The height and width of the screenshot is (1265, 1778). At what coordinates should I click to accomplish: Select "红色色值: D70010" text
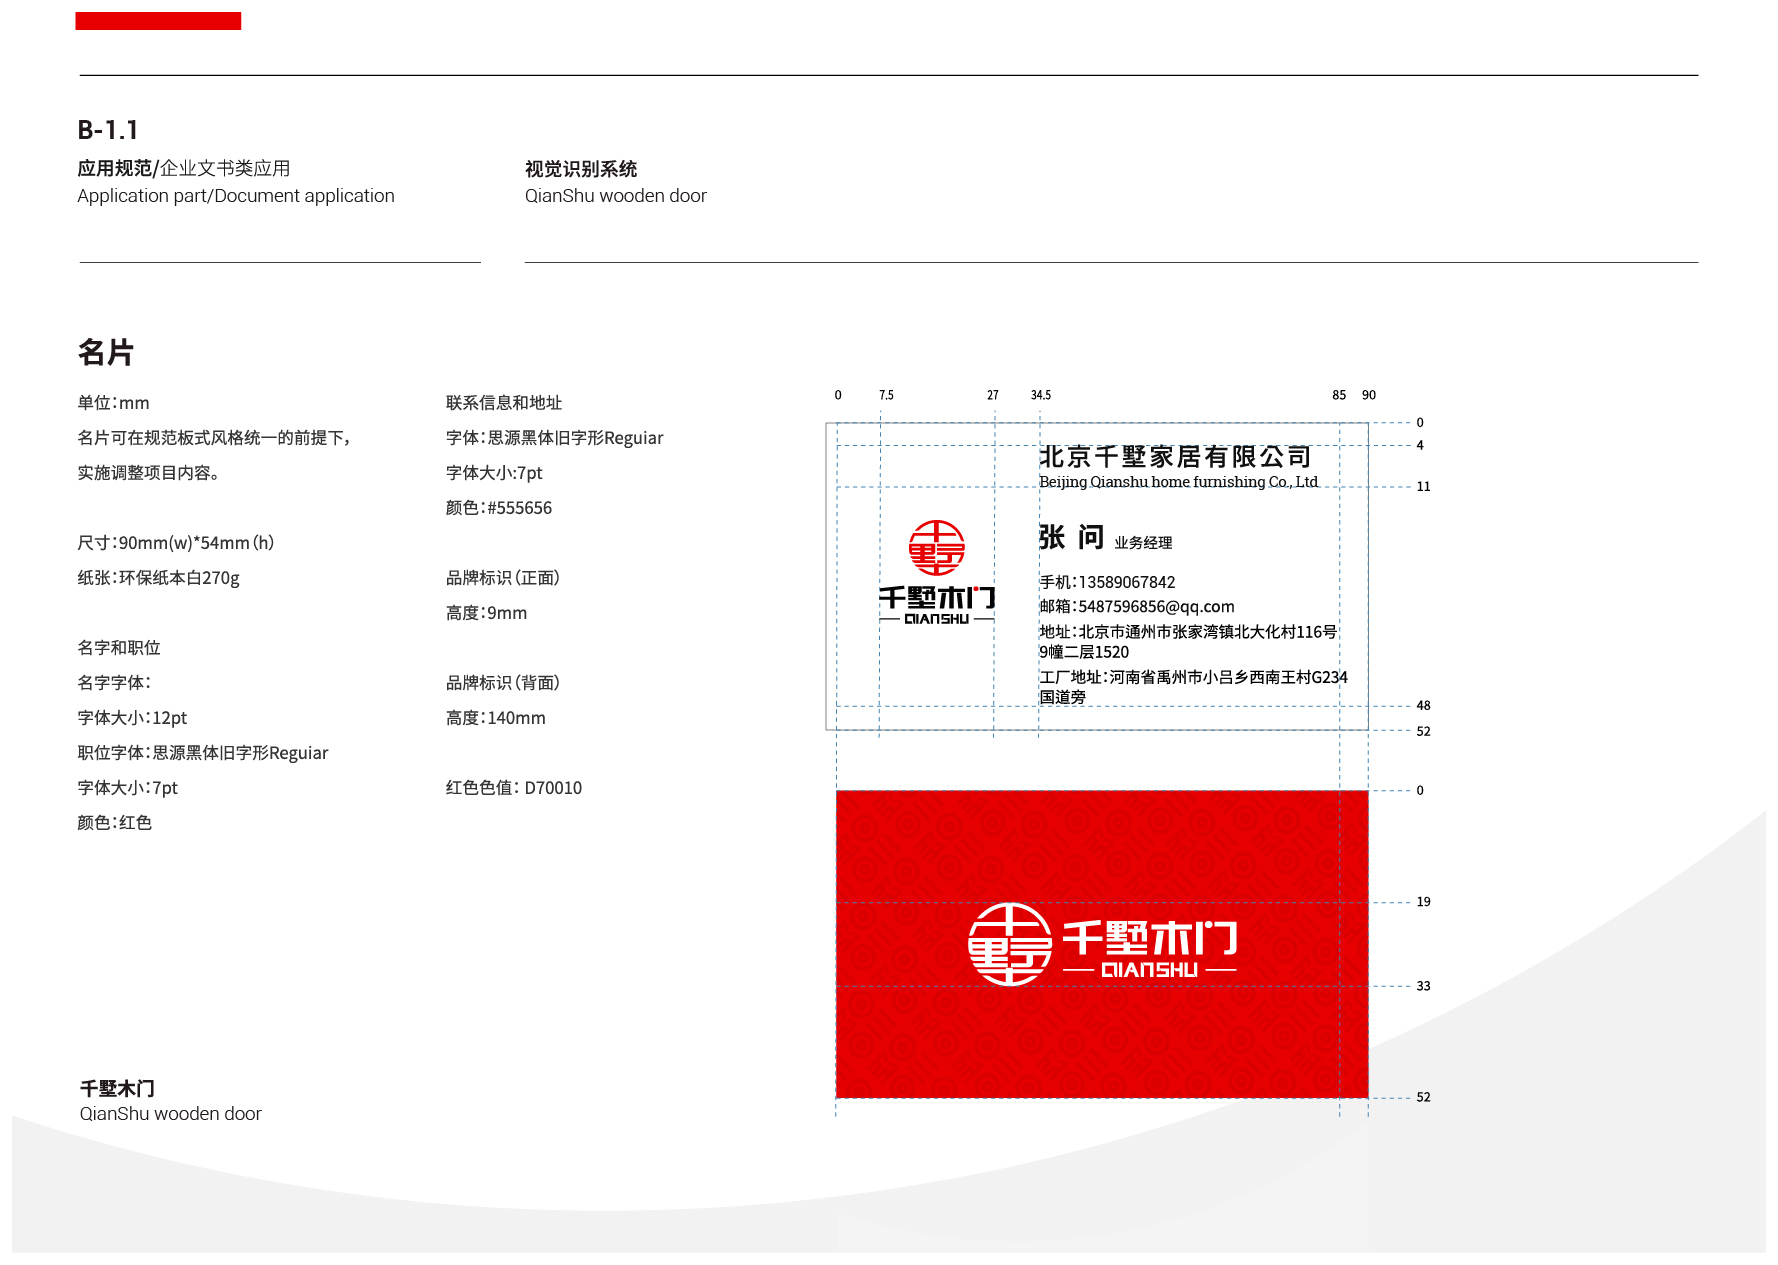[514, 788]
